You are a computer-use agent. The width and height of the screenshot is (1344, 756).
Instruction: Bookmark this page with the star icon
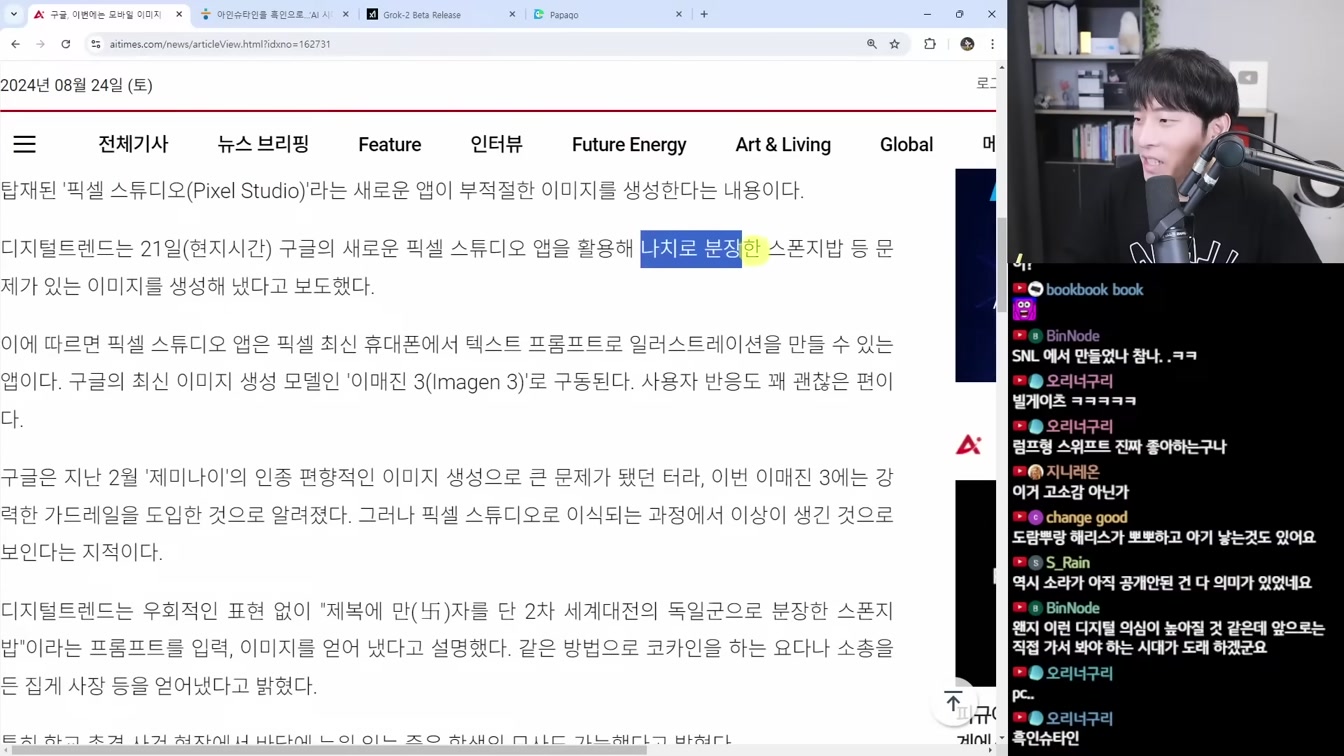[x=895, y=44]
